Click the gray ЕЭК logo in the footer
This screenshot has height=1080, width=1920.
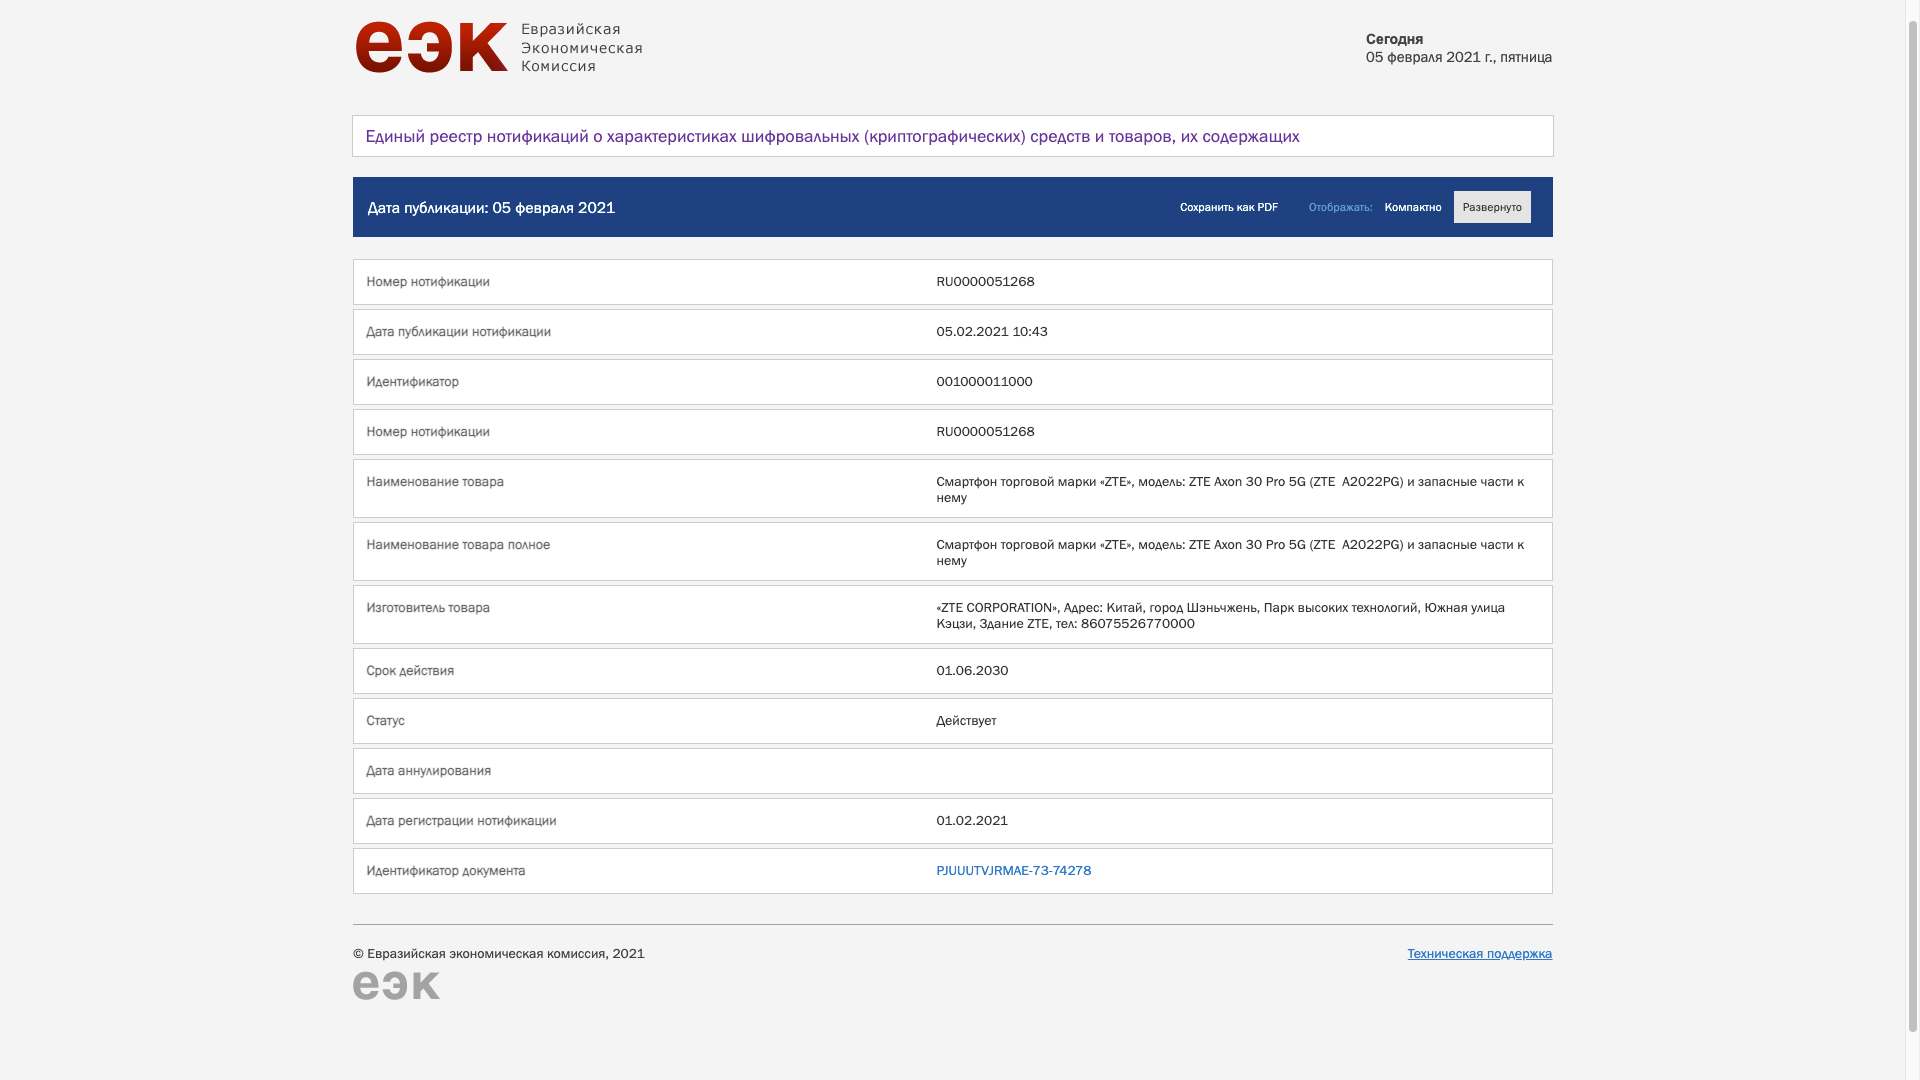coord(396,985)
